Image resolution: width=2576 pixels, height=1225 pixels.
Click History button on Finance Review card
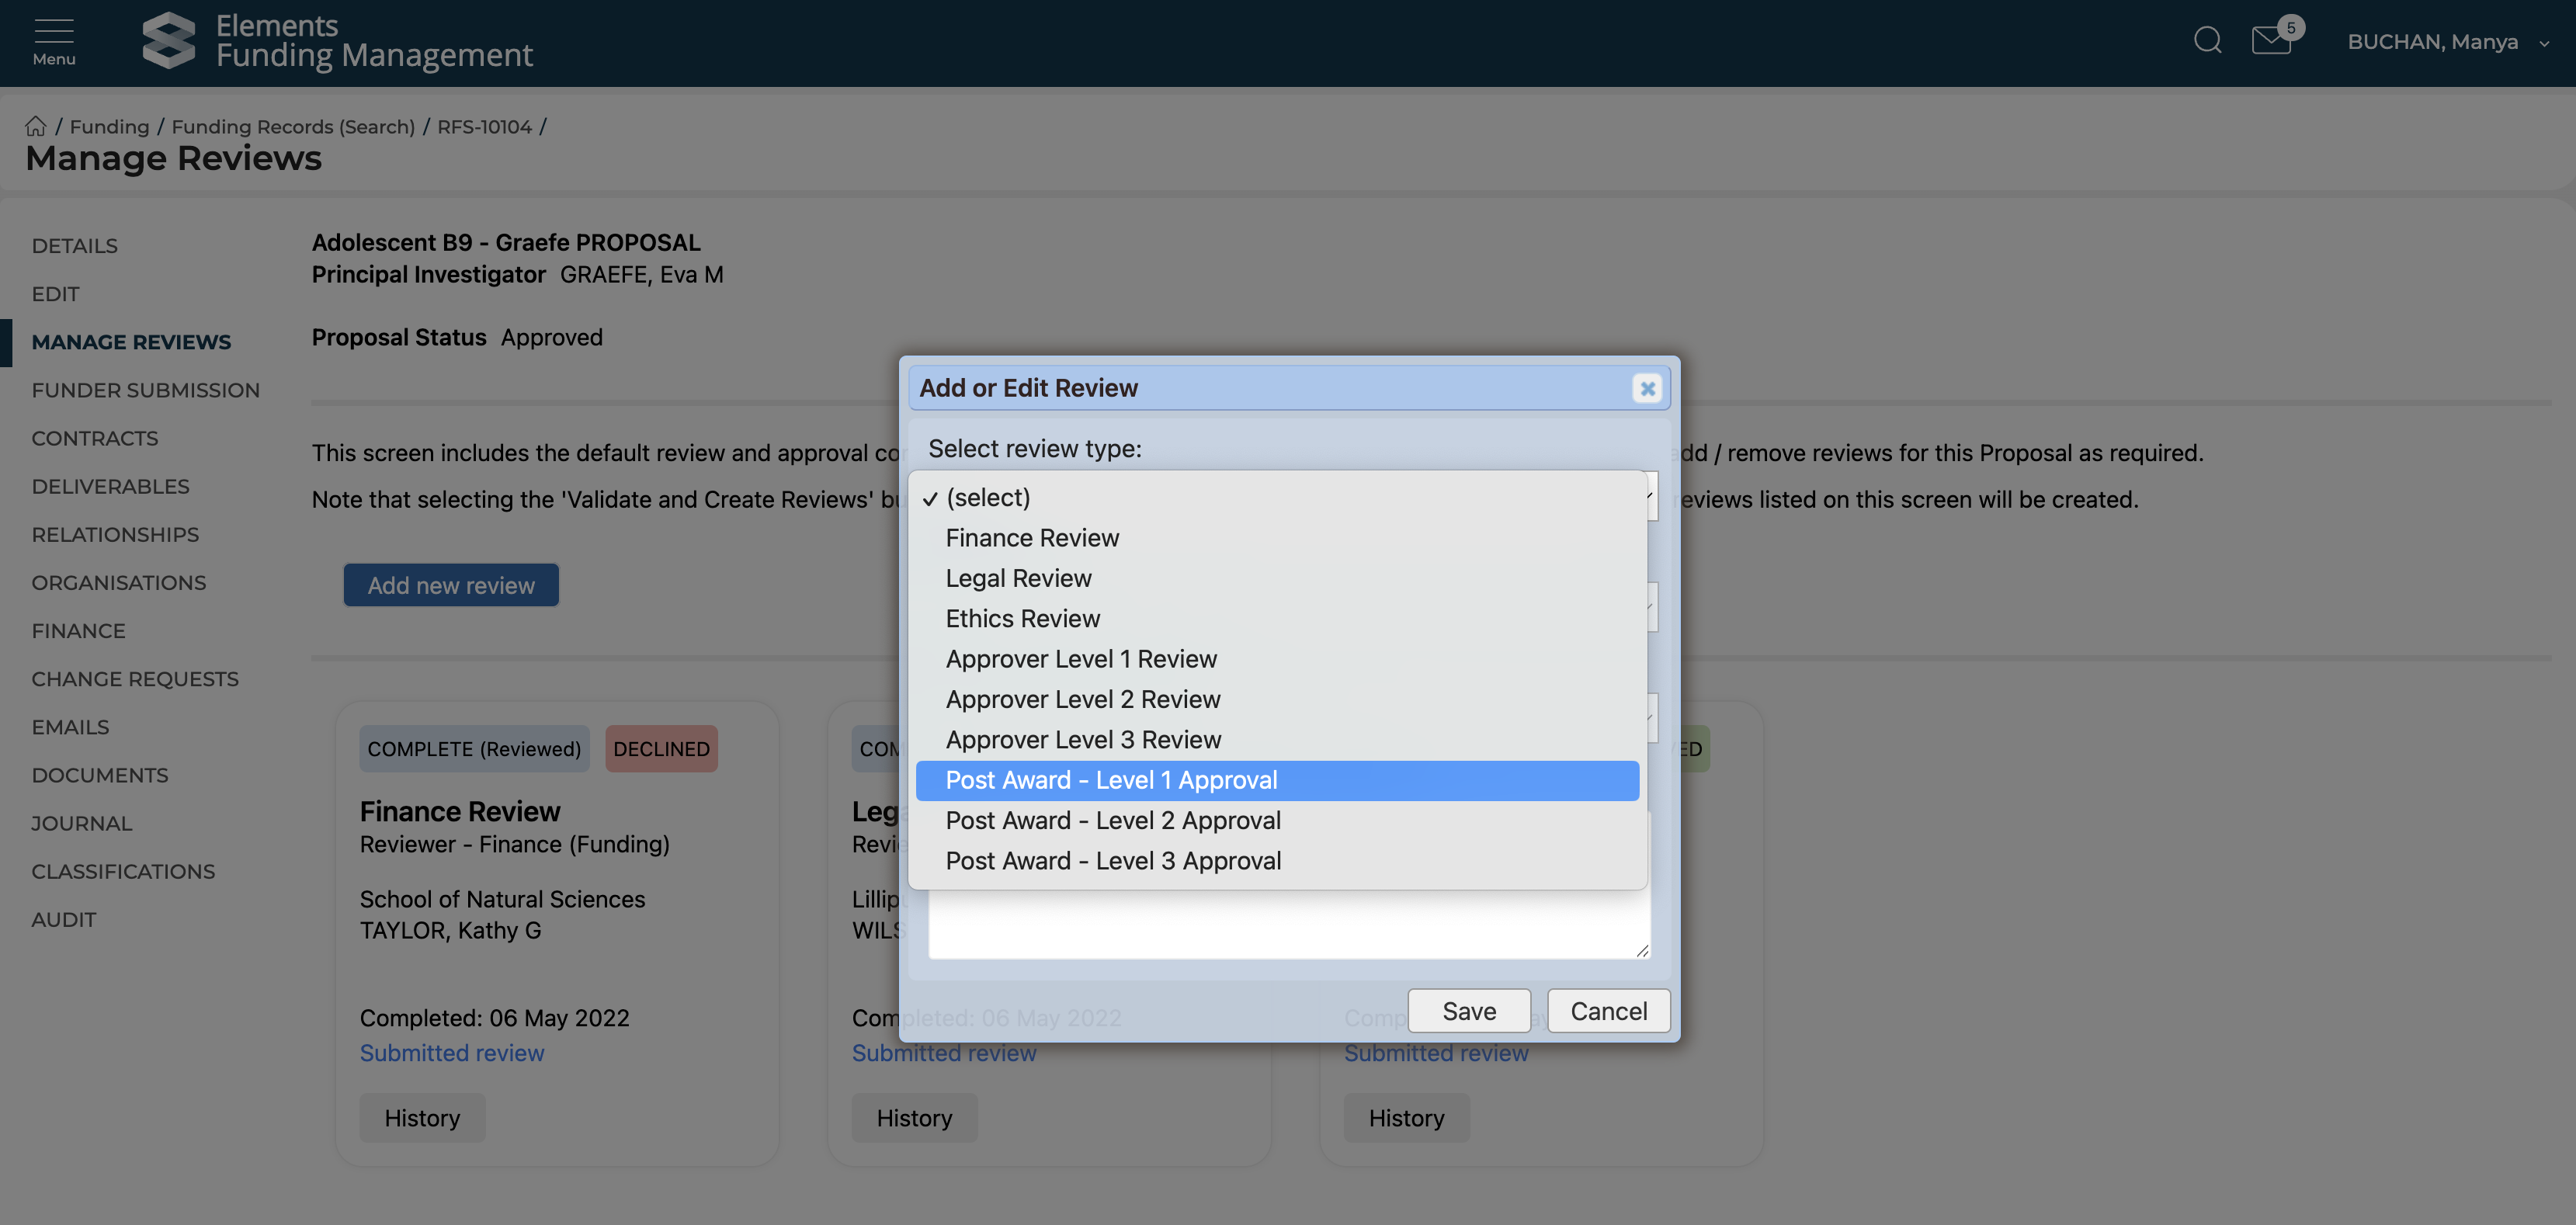[x=422, y=1118]
